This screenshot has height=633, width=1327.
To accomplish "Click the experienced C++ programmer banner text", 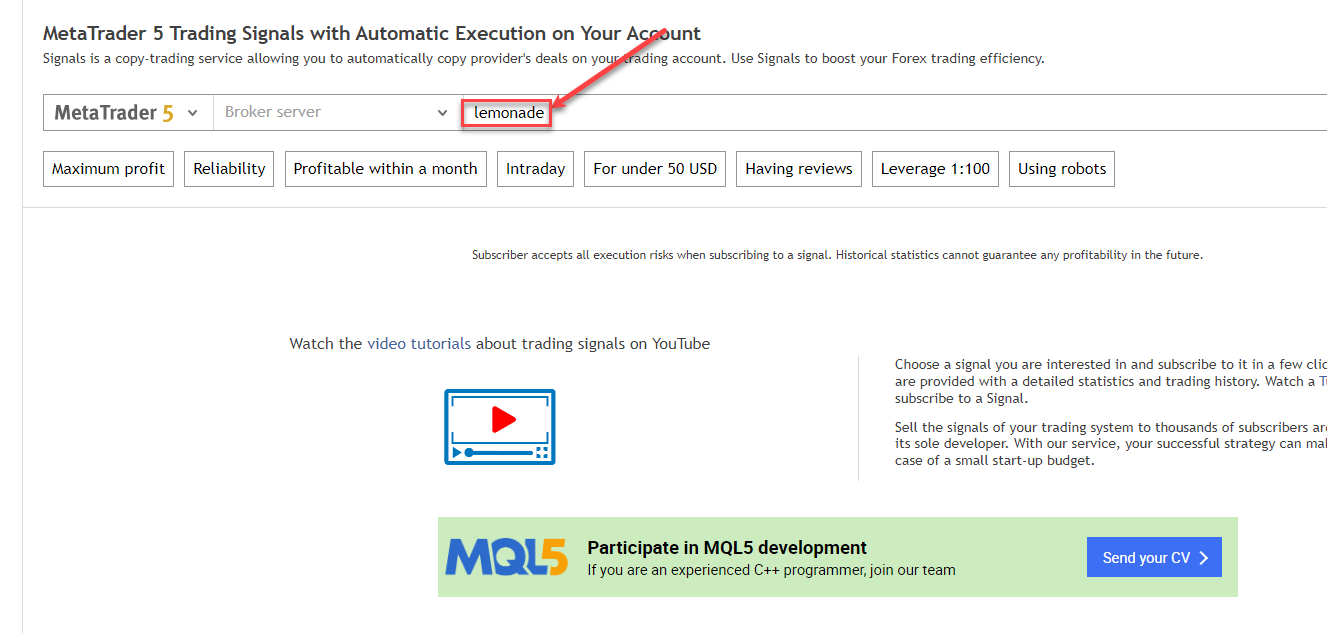I will (771, 570).
